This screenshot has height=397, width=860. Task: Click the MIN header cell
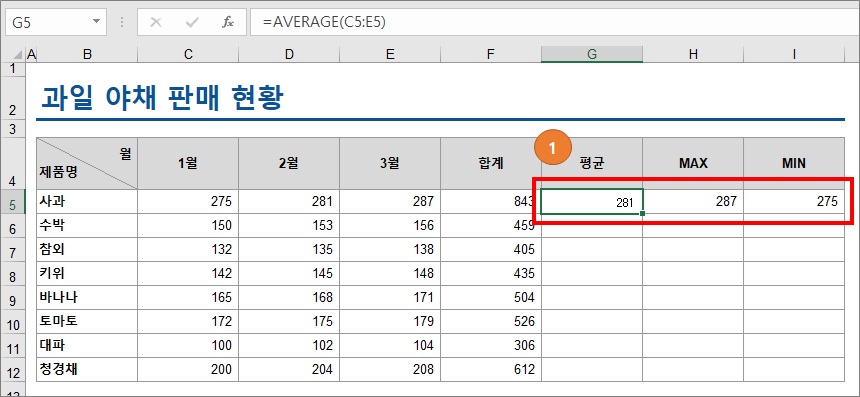(794, 163)
